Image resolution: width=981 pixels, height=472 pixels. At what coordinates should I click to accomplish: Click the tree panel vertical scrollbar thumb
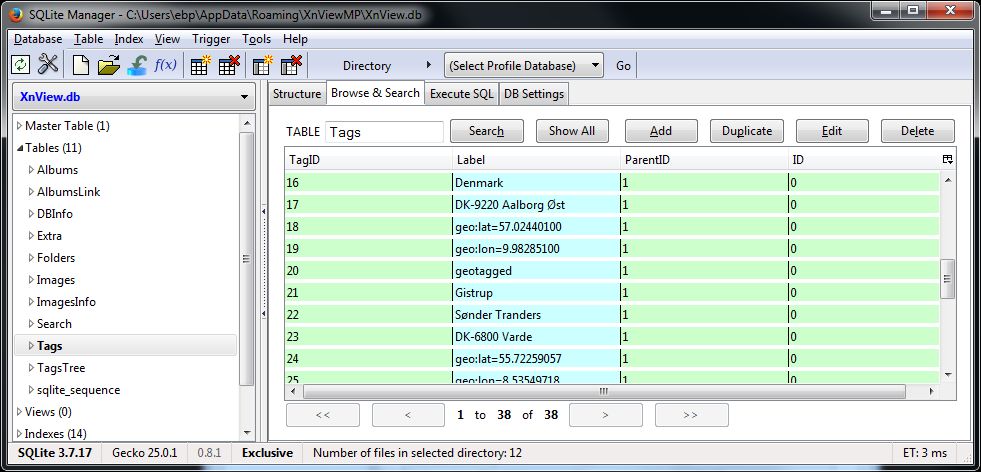point(247,259)
